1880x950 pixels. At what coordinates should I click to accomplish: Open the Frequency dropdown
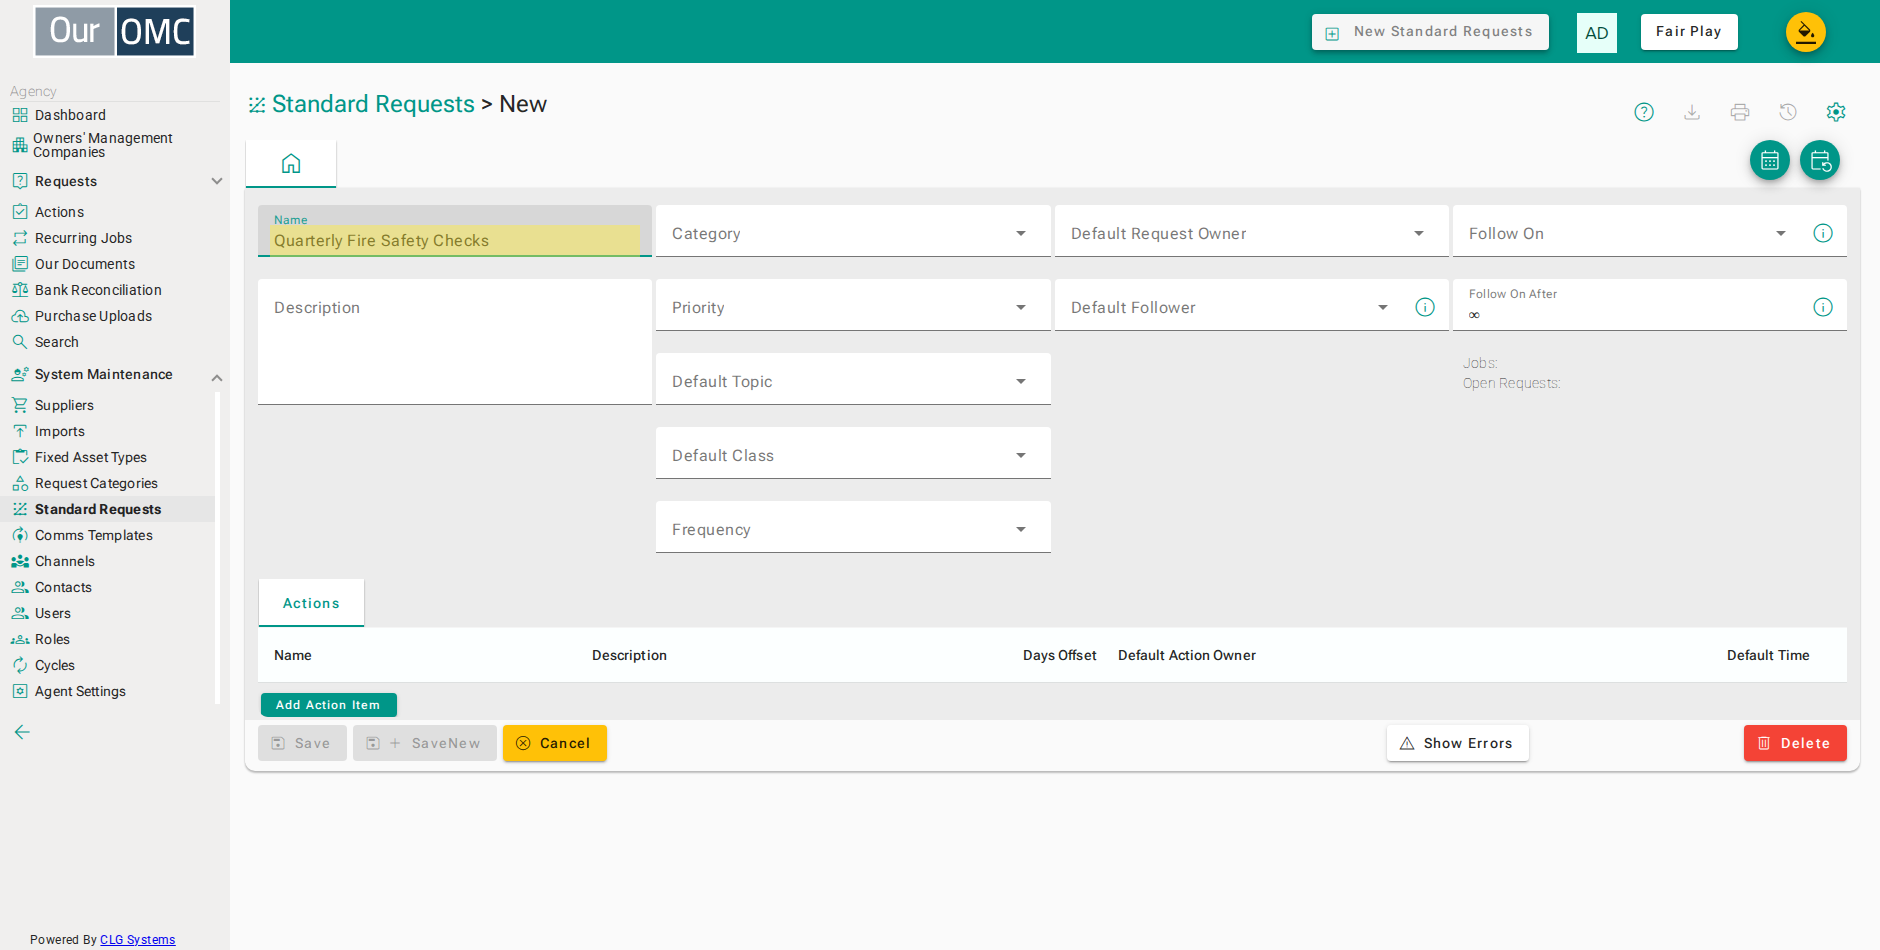853,528
